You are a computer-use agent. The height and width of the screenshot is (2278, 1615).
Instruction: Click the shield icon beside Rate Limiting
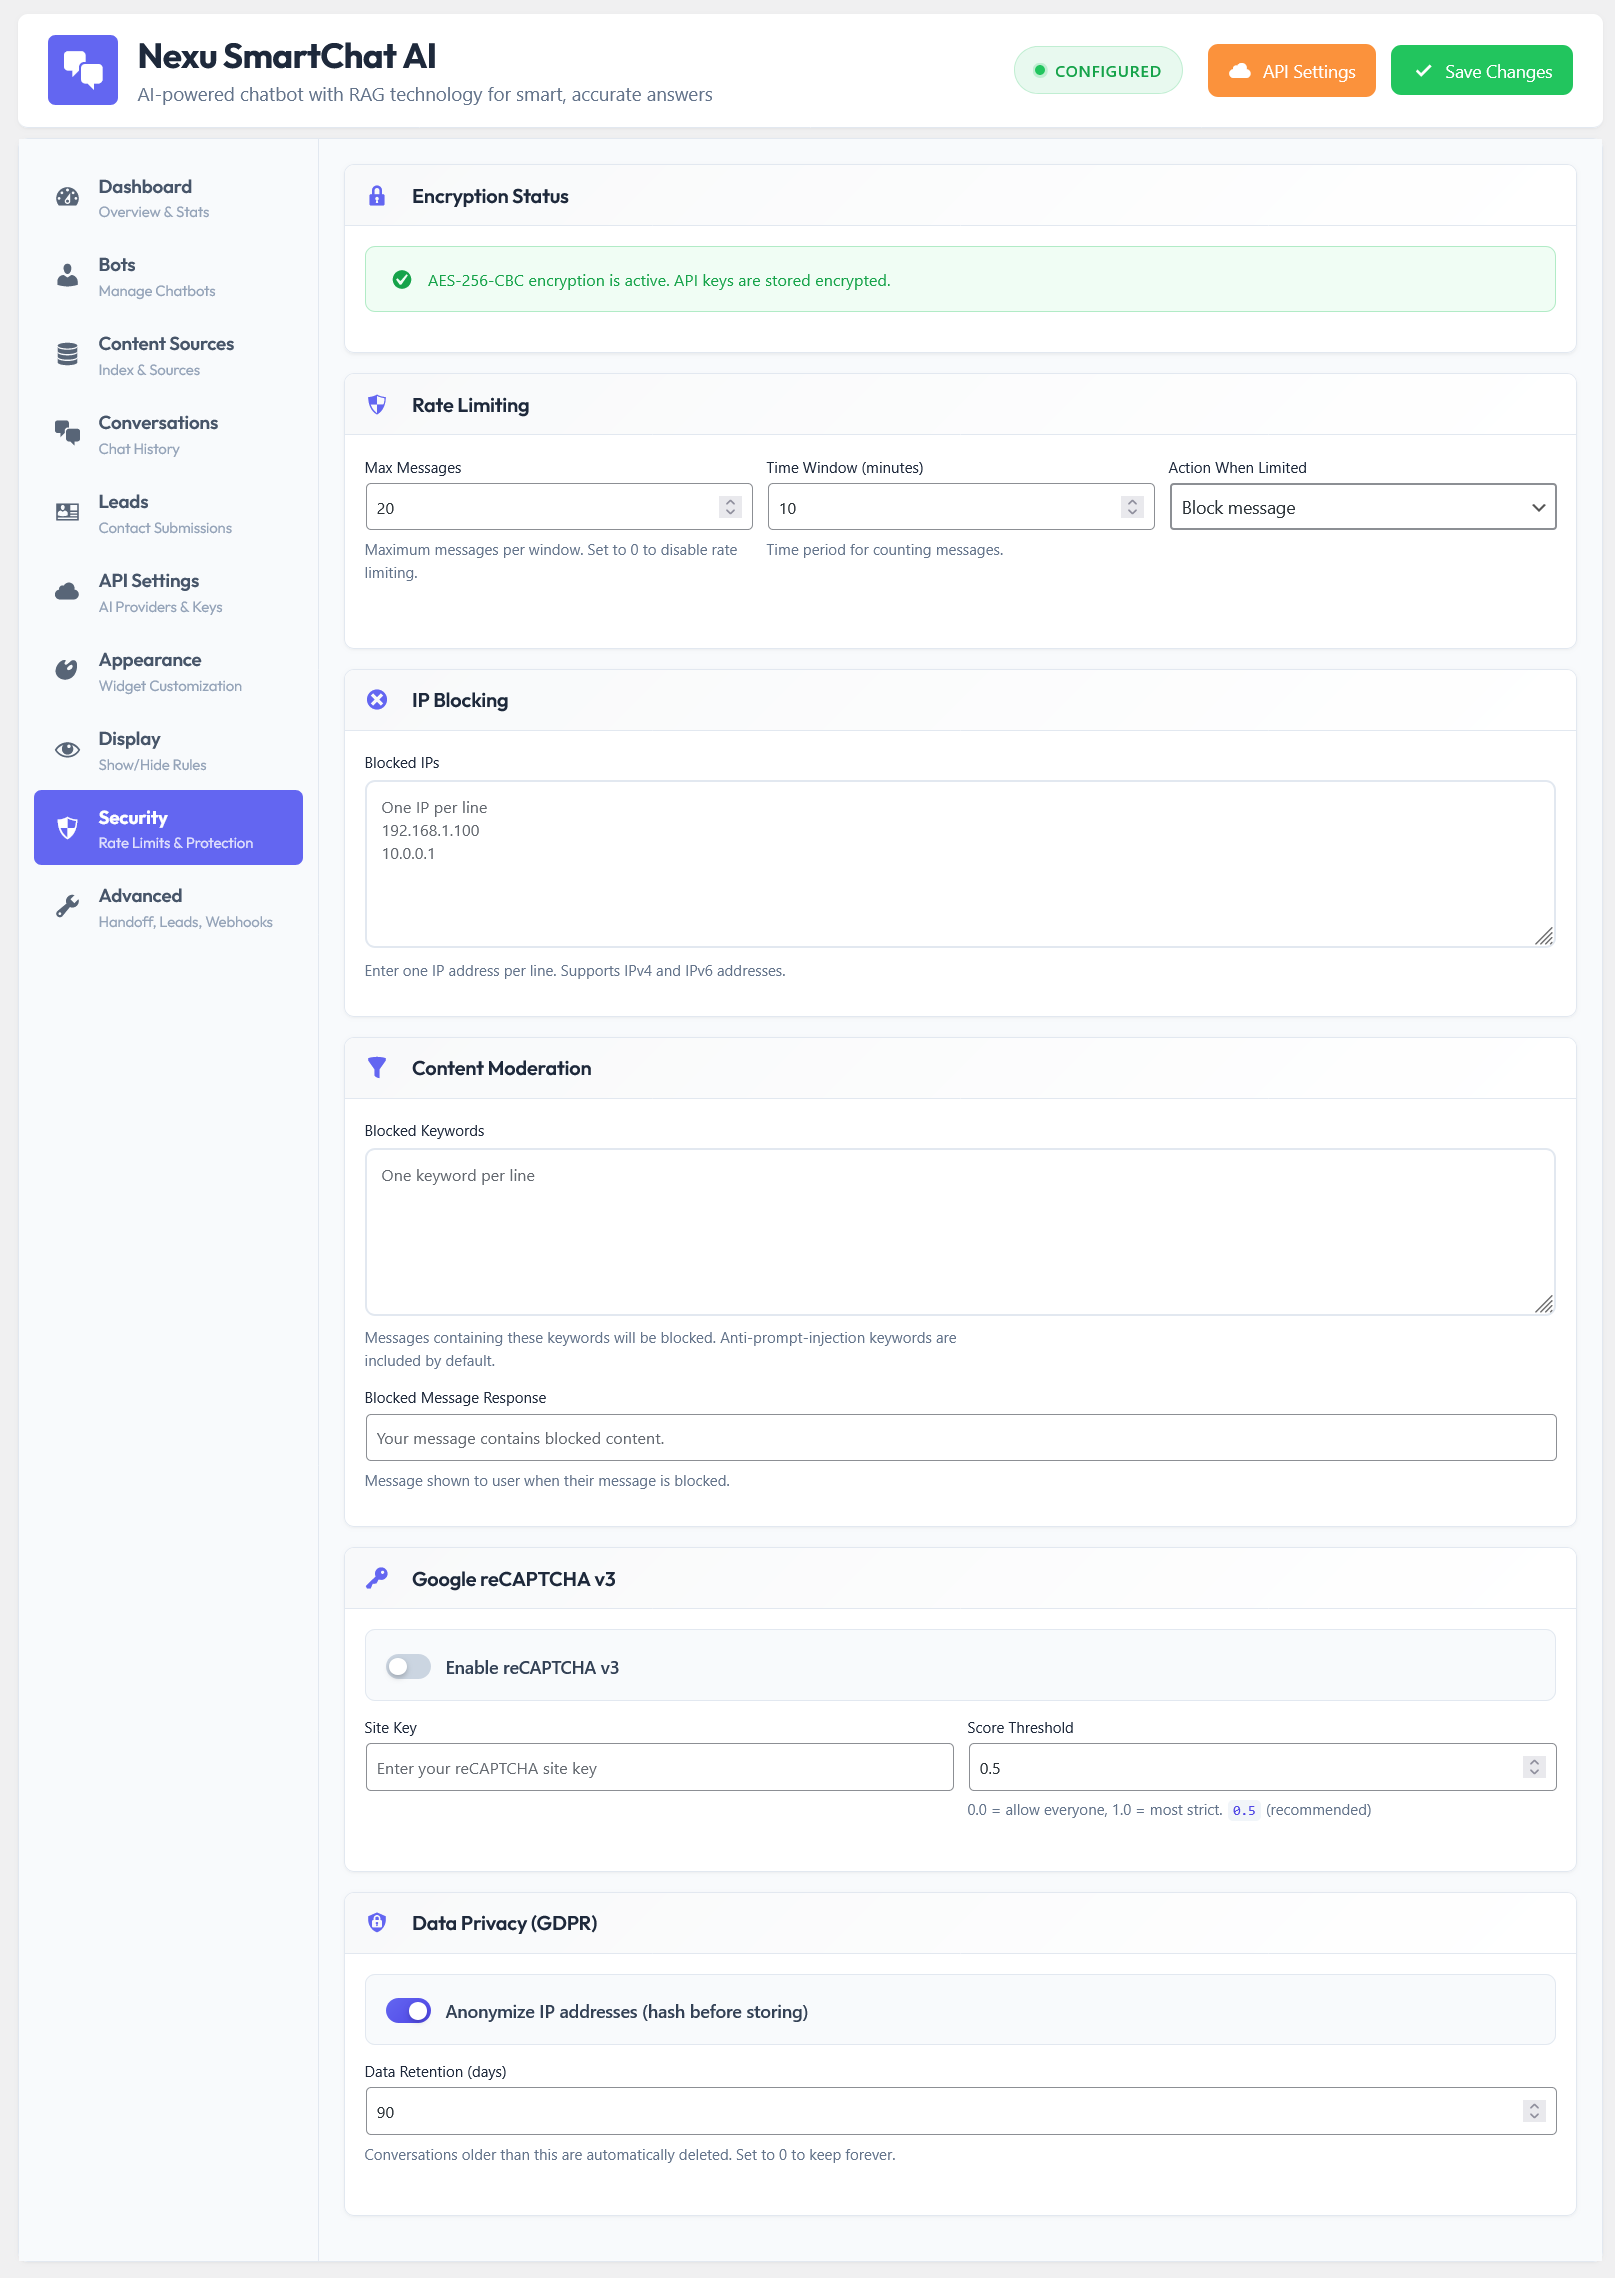[x=377, y=405]
